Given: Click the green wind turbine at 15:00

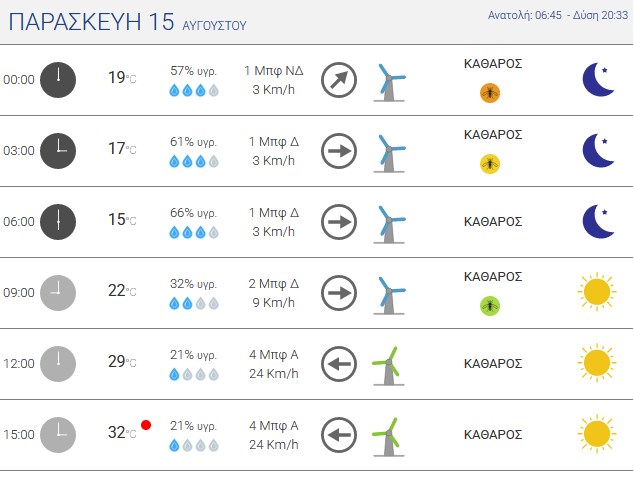Looking at the screenshot, I should click(389, 437).
